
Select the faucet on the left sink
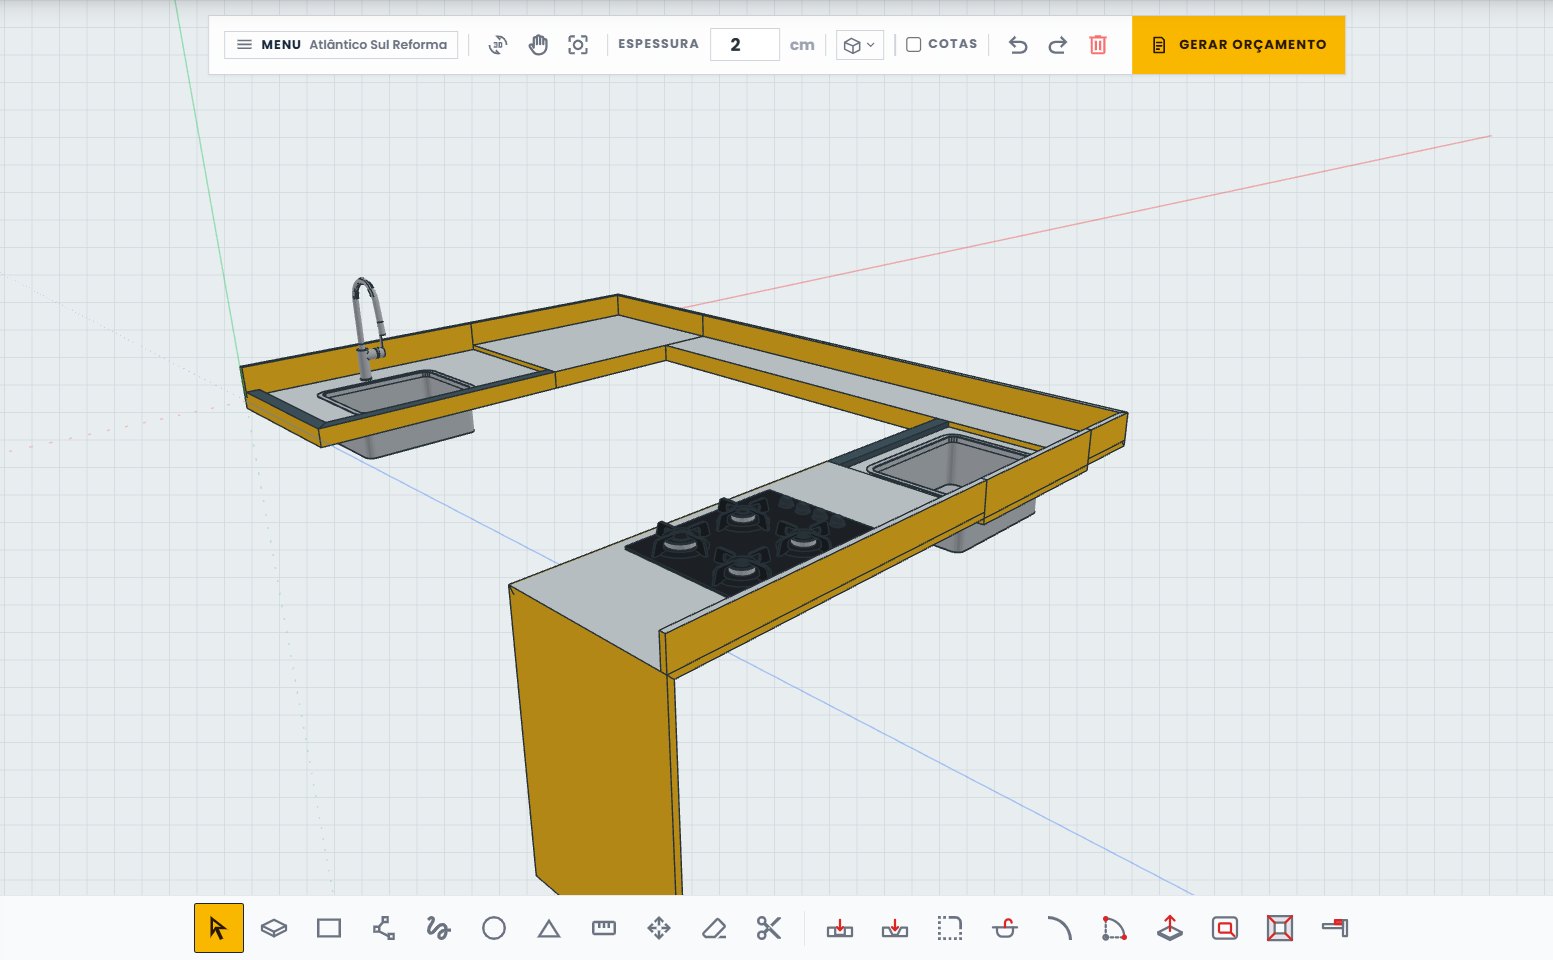click(367, 328)
